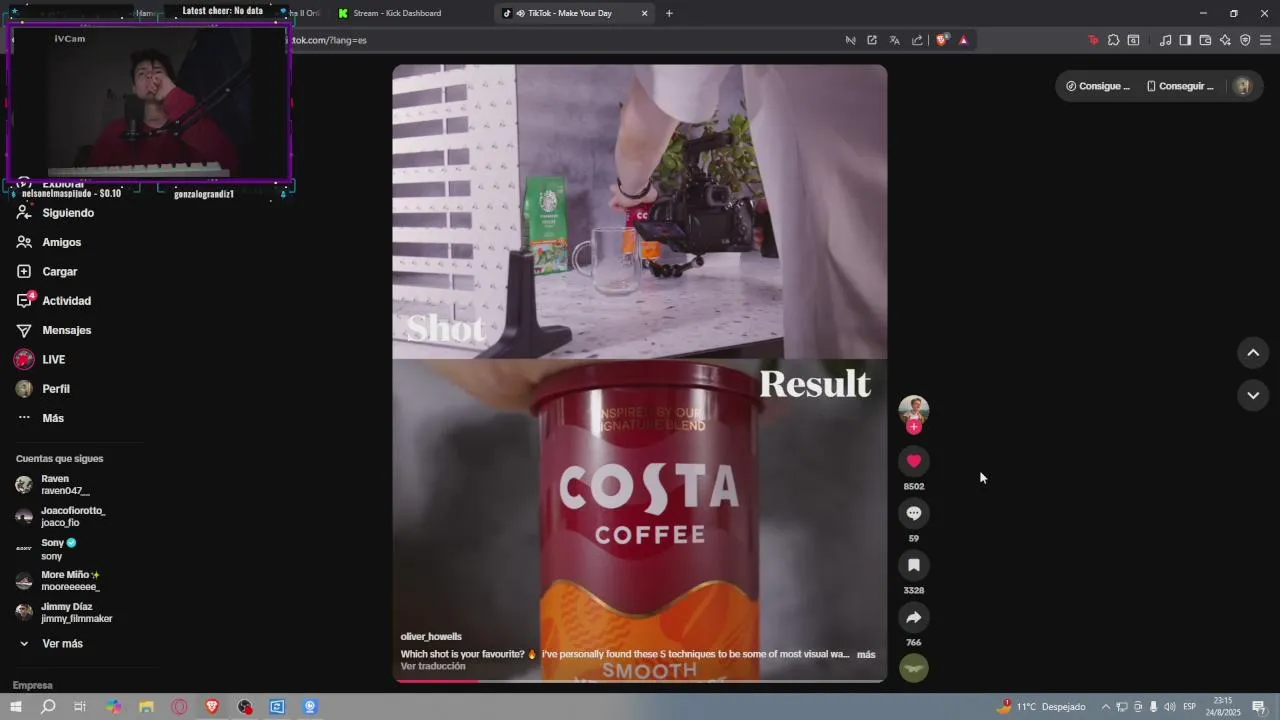The width and height of the screenshot is (1280, 720).
Task: Open Task View on taskbar
Action: coord(80,707)
